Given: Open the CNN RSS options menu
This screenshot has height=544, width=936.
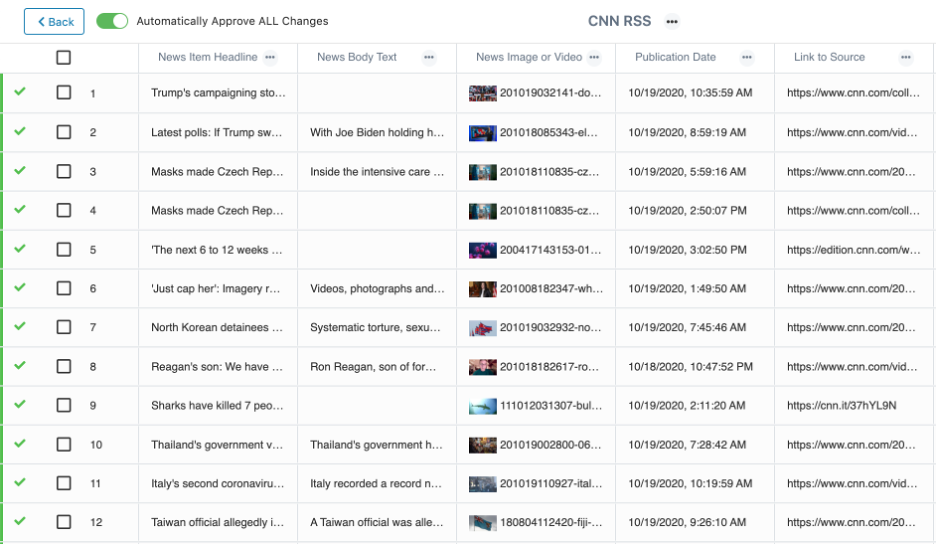Looking at the screenshot, I should (x=672, y=21).
